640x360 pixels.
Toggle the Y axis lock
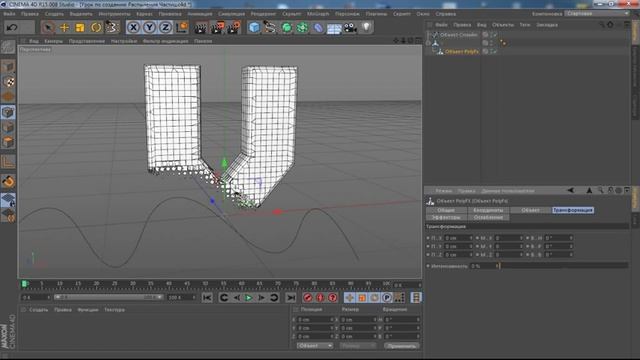(x=149, y=27)
